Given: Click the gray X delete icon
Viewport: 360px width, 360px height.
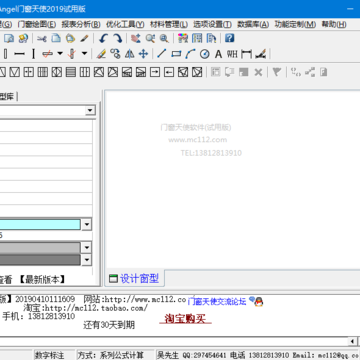Looking at the screenshot, I should pyautogui.click(x=258, y=72).
